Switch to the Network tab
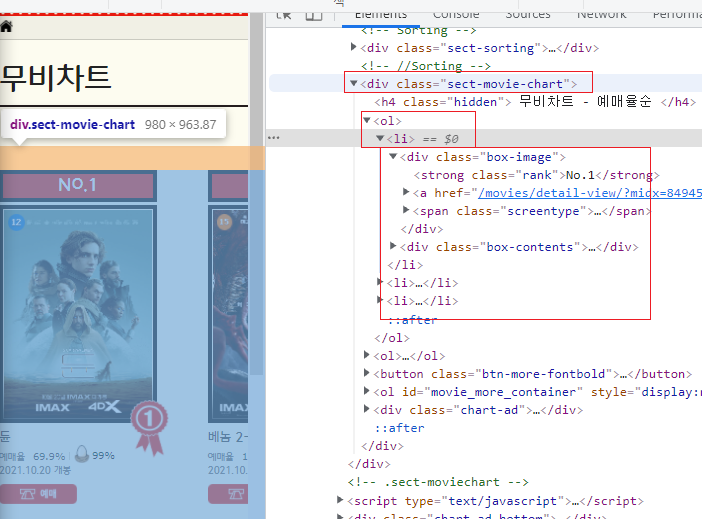702x519 pixels. (x=601, y=16)
